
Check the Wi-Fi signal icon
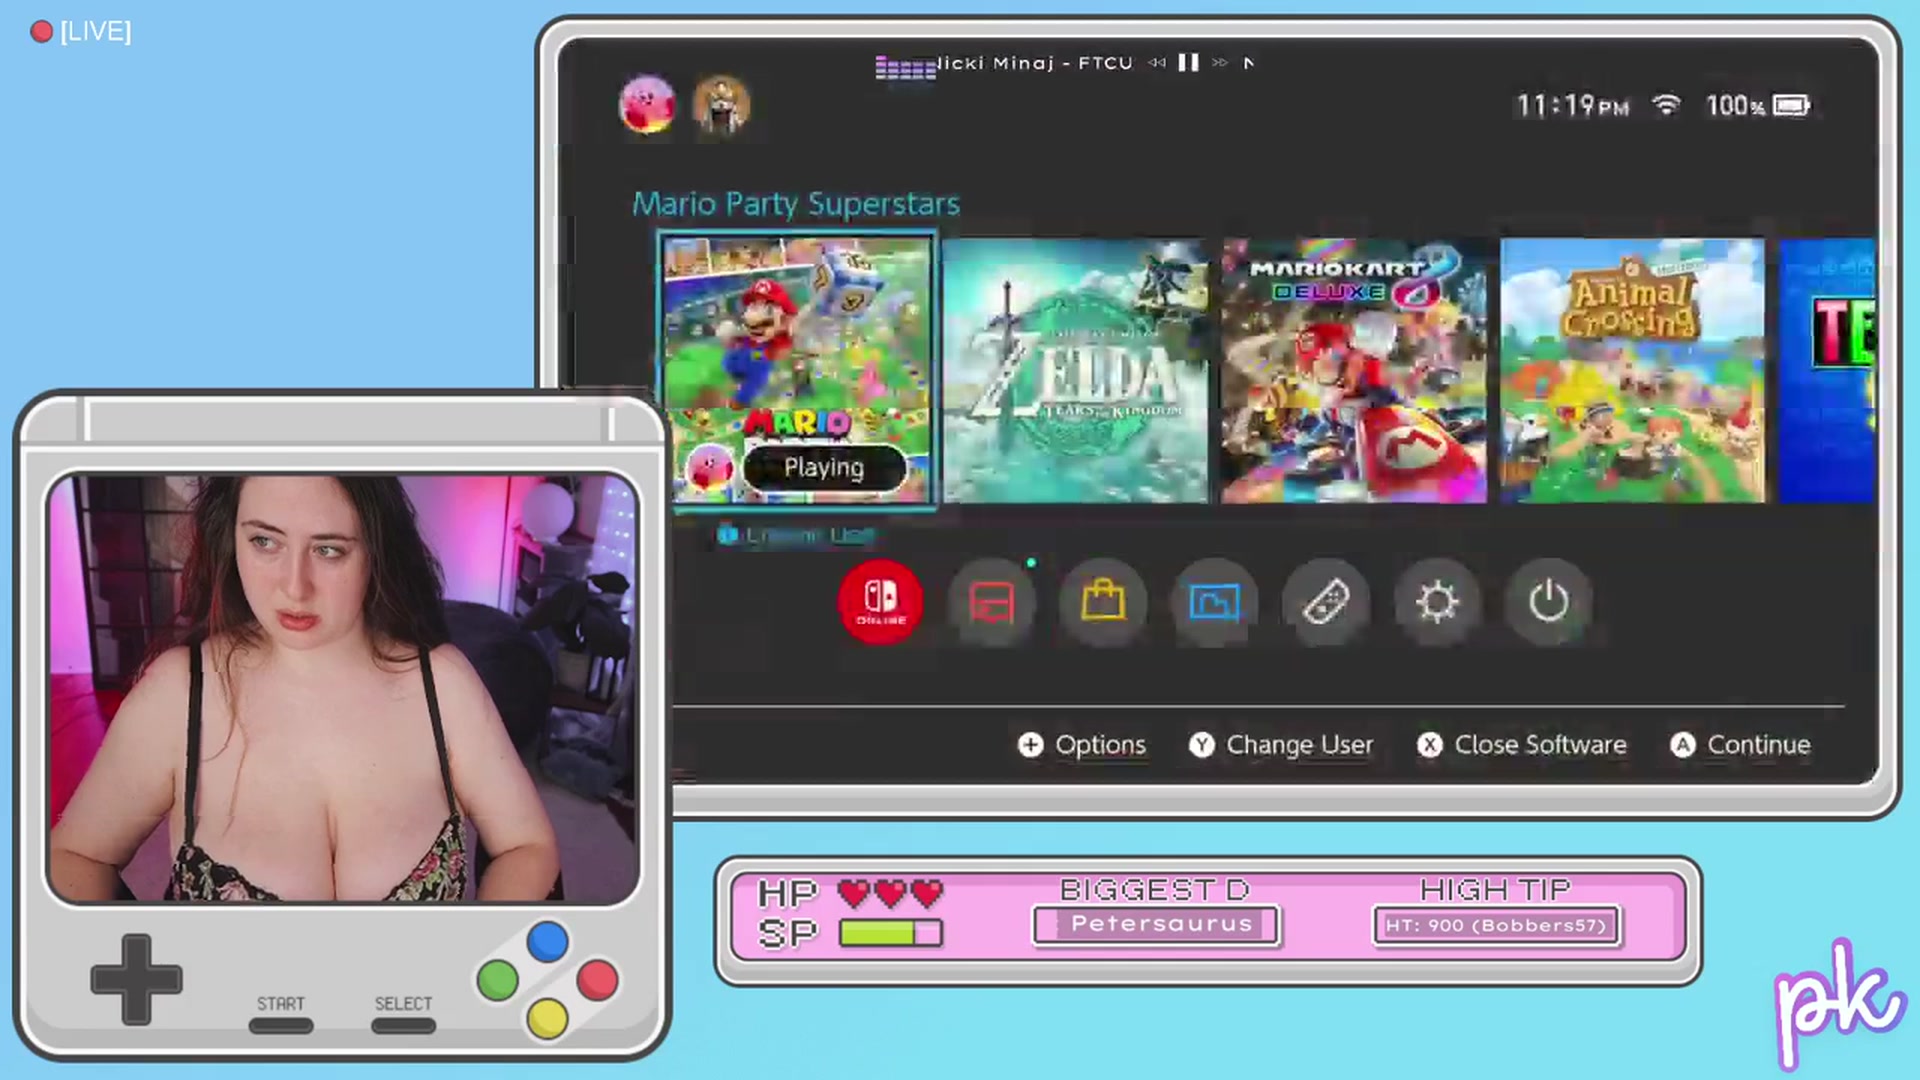pos(1666,105)
